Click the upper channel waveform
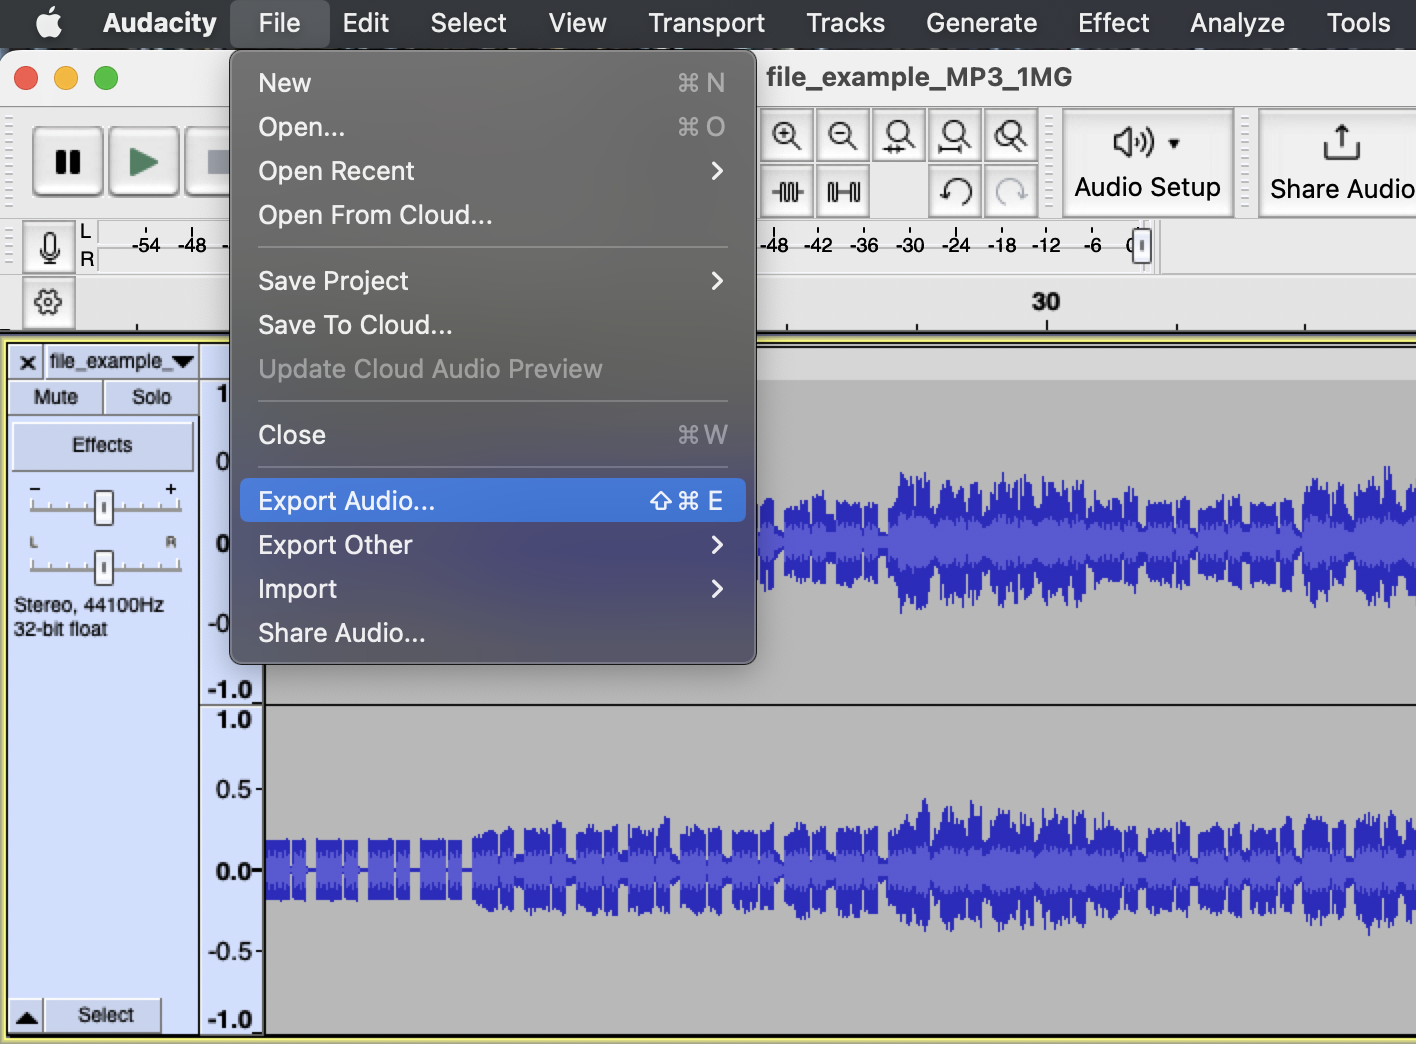The width and height of the screenshot is (1416, 1044). pos(1085,540)
